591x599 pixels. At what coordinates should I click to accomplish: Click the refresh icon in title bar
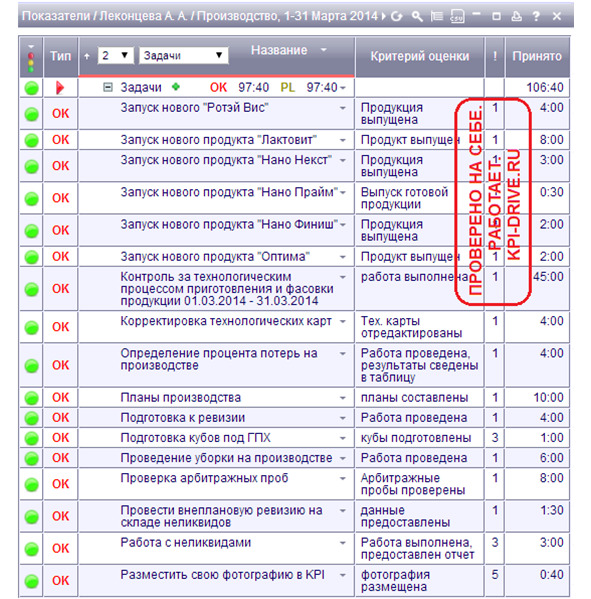coord(397,16)
